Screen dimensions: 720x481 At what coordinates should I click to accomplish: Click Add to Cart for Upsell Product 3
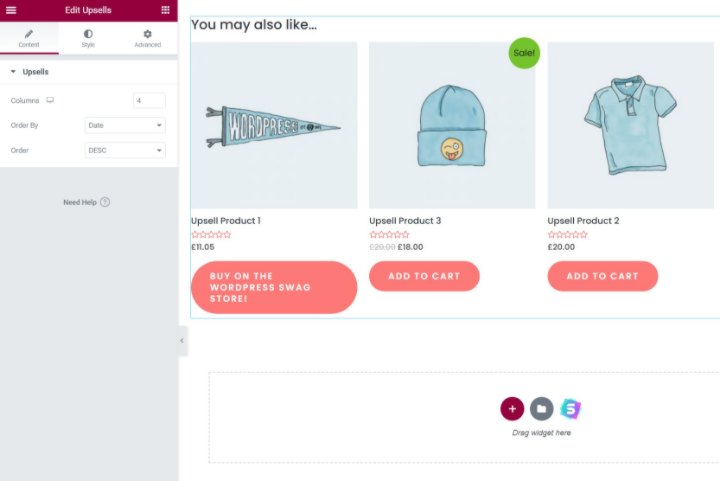click(x=424, y=276)
